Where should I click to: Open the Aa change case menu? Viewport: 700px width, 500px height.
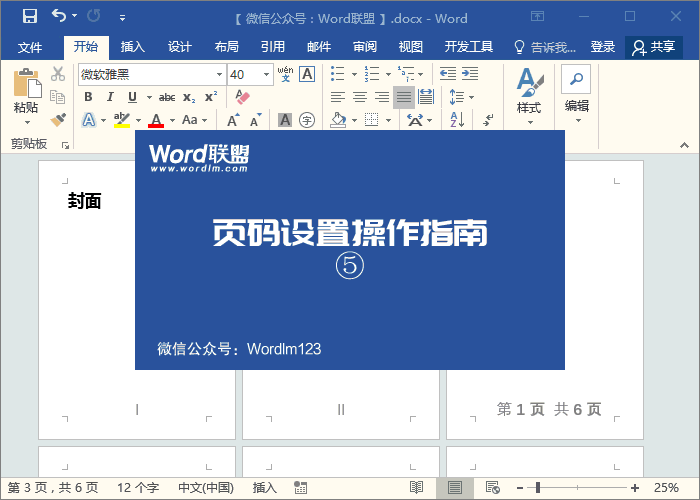click(x=195, y=120)
